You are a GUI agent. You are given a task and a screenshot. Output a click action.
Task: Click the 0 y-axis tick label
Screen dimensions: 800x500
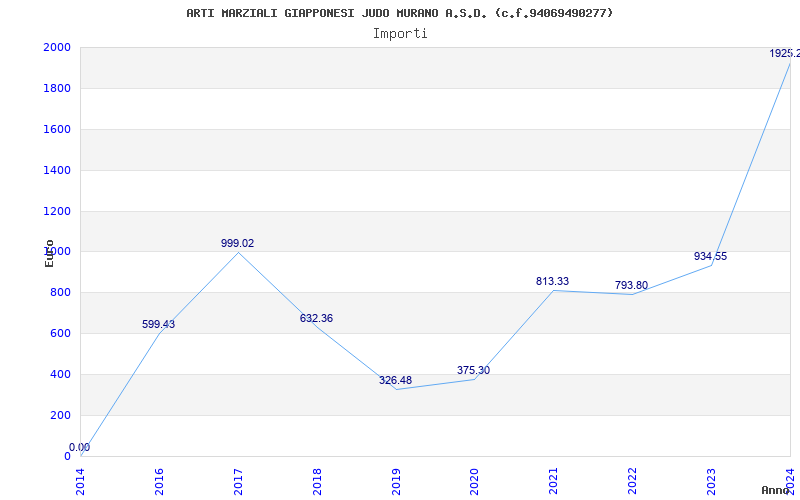(x=67, y=456)
